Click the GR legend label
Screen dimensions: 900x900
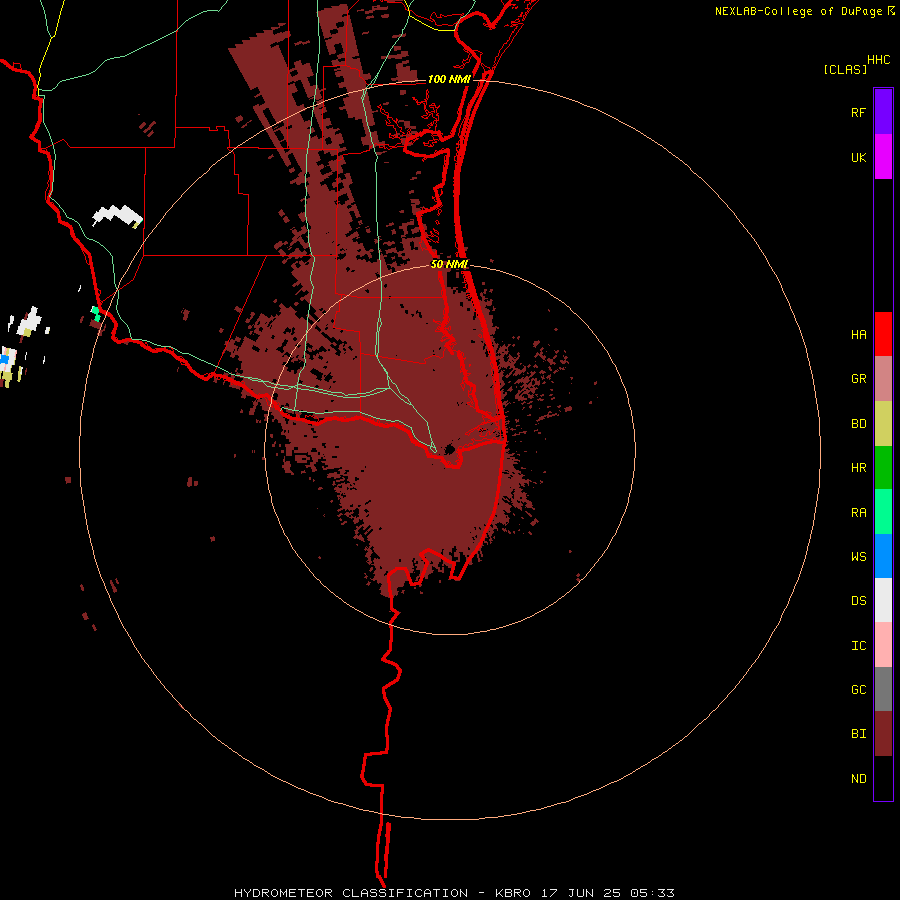[x=858, y=379]
